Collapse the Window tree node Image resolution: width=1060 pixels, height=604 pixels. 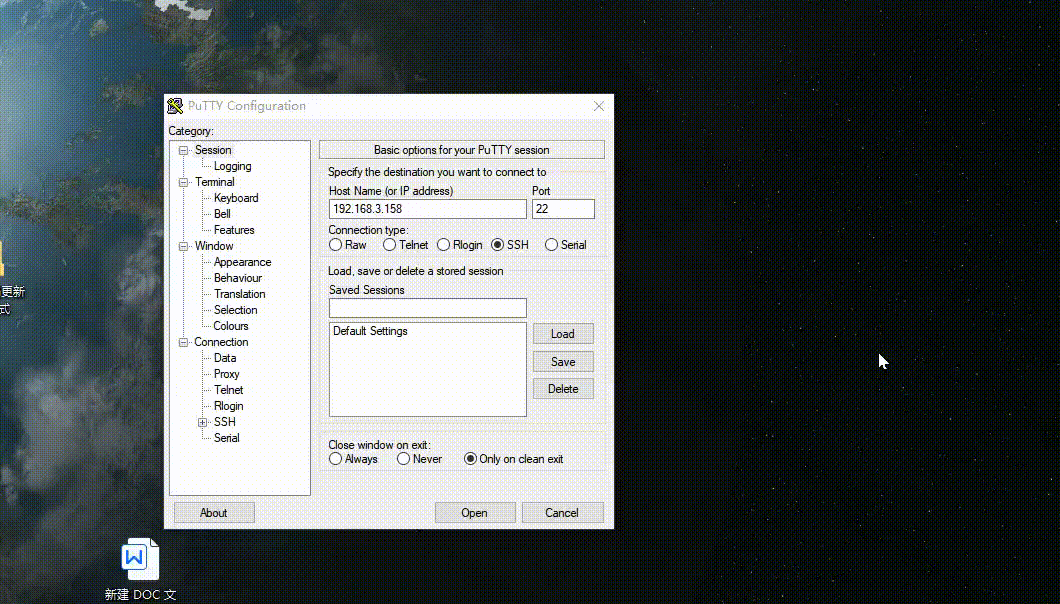click(183, 246)
